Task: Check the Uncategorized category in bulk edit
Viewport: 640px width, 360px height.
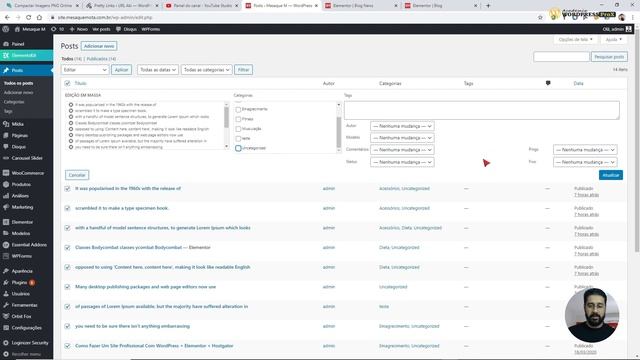Action: [x=238, y=148]
